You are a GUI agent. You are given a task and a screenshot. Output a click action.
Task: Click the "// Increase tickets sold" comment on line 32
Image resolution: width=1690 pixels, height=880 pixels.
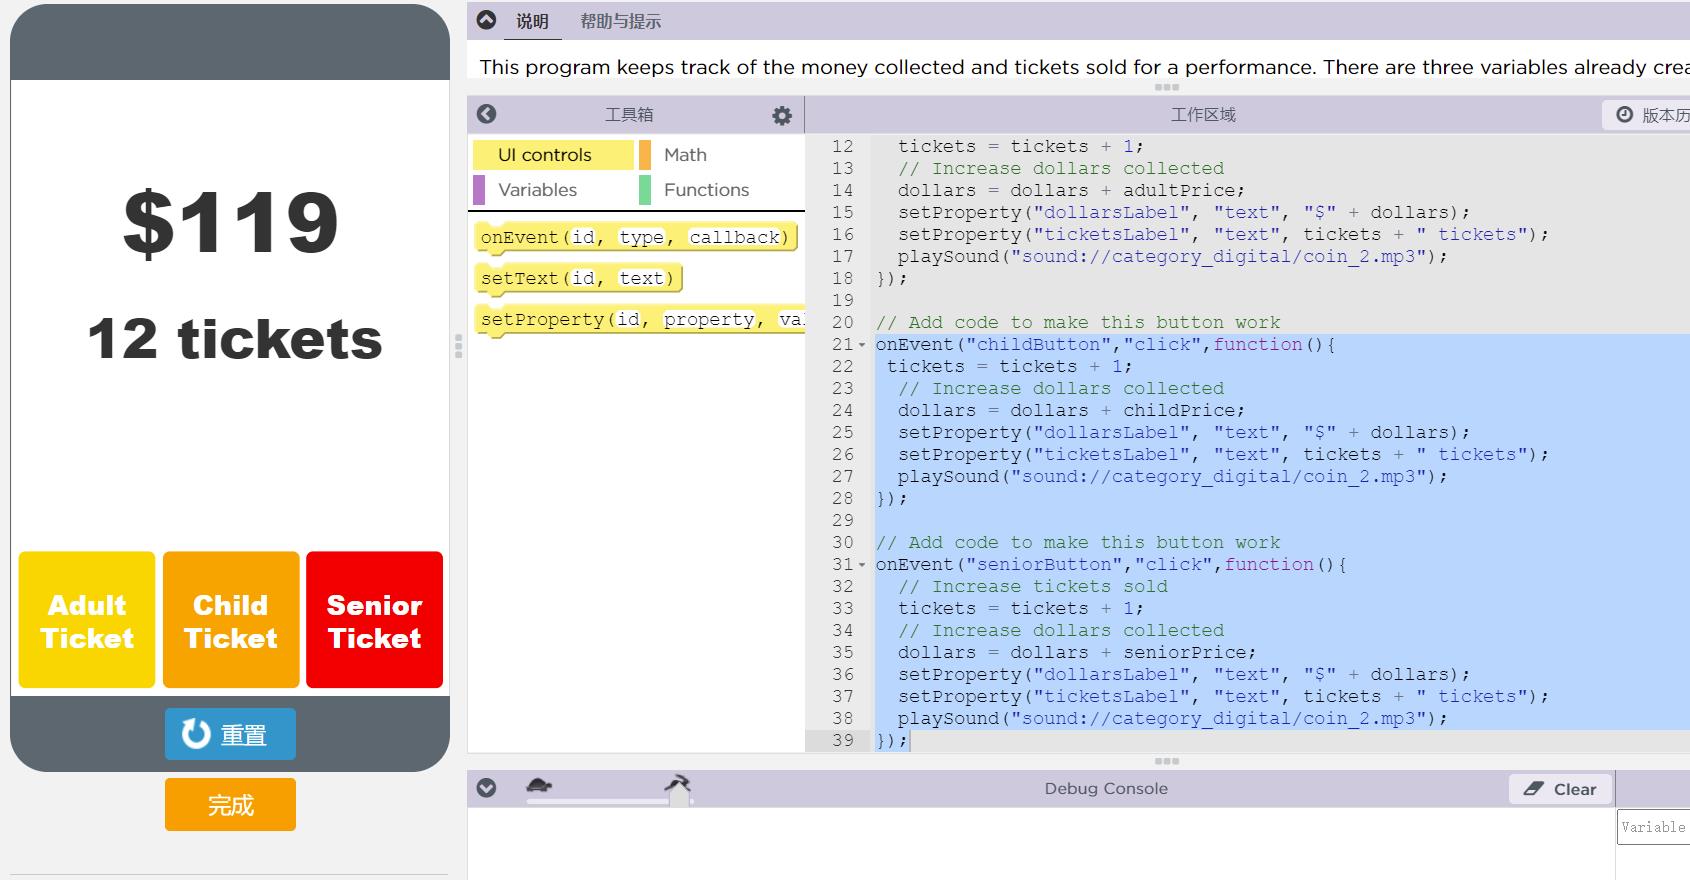[1033, 586]
